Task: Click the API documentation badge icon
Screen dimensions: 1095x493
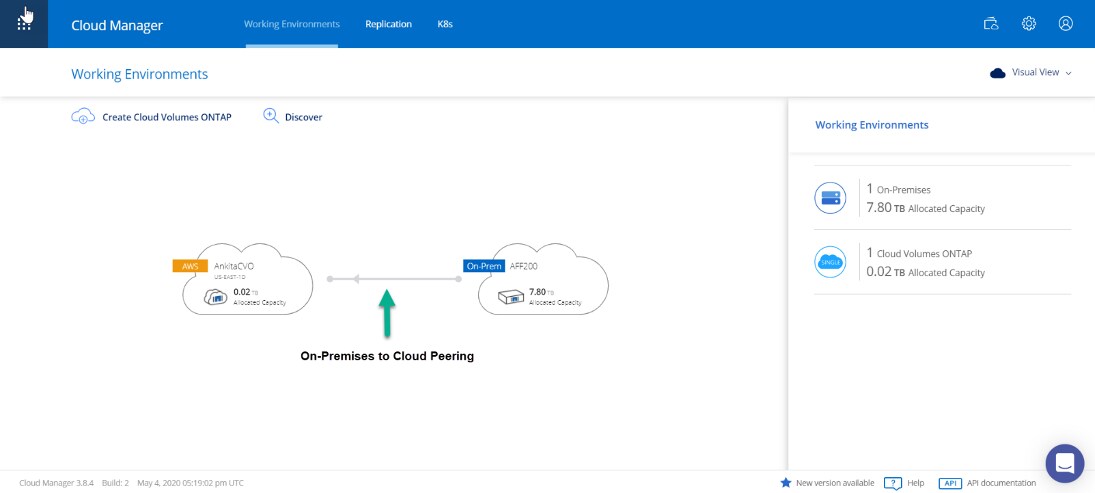Action: point(950,483)
